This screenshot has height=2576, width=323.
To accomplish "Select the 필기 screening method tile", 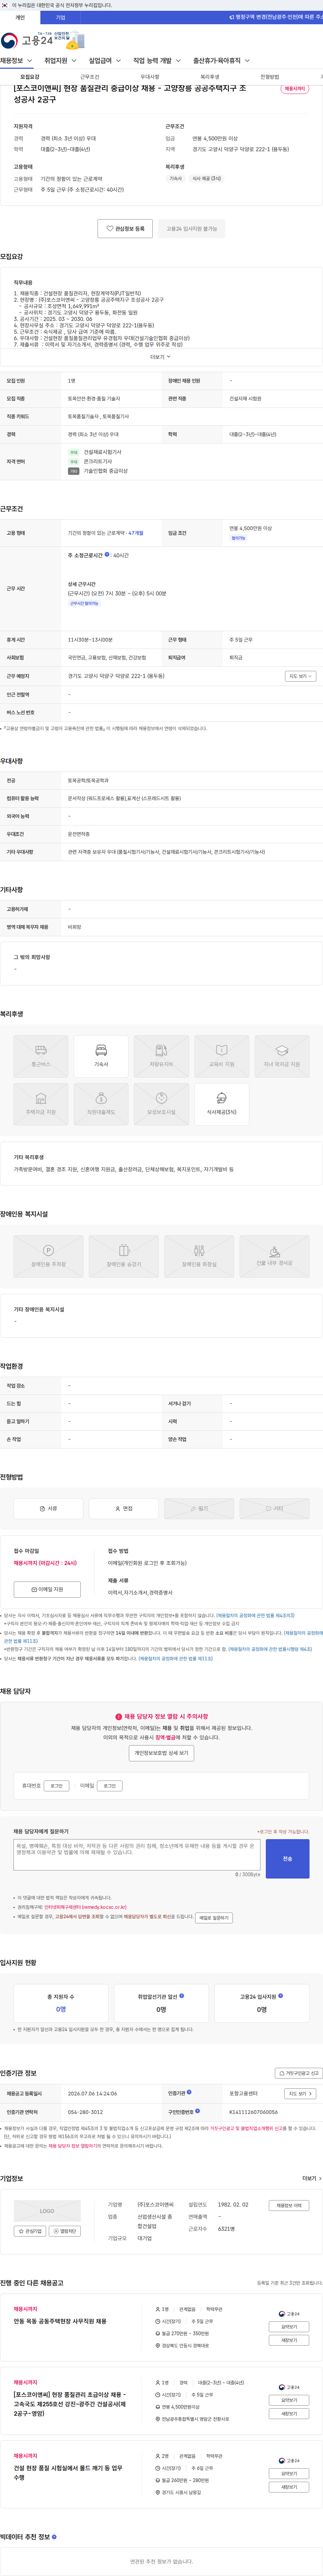I will coord(199,1508).
